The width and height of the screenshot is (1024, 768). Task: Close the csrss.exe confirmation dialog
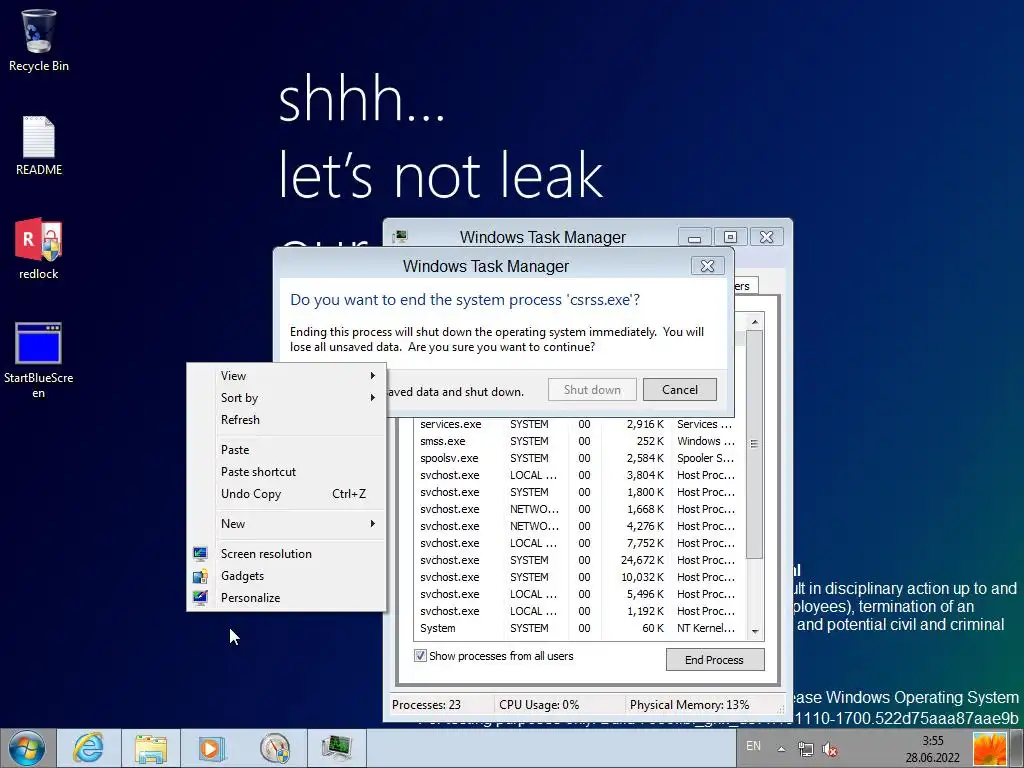click(707, 265)
